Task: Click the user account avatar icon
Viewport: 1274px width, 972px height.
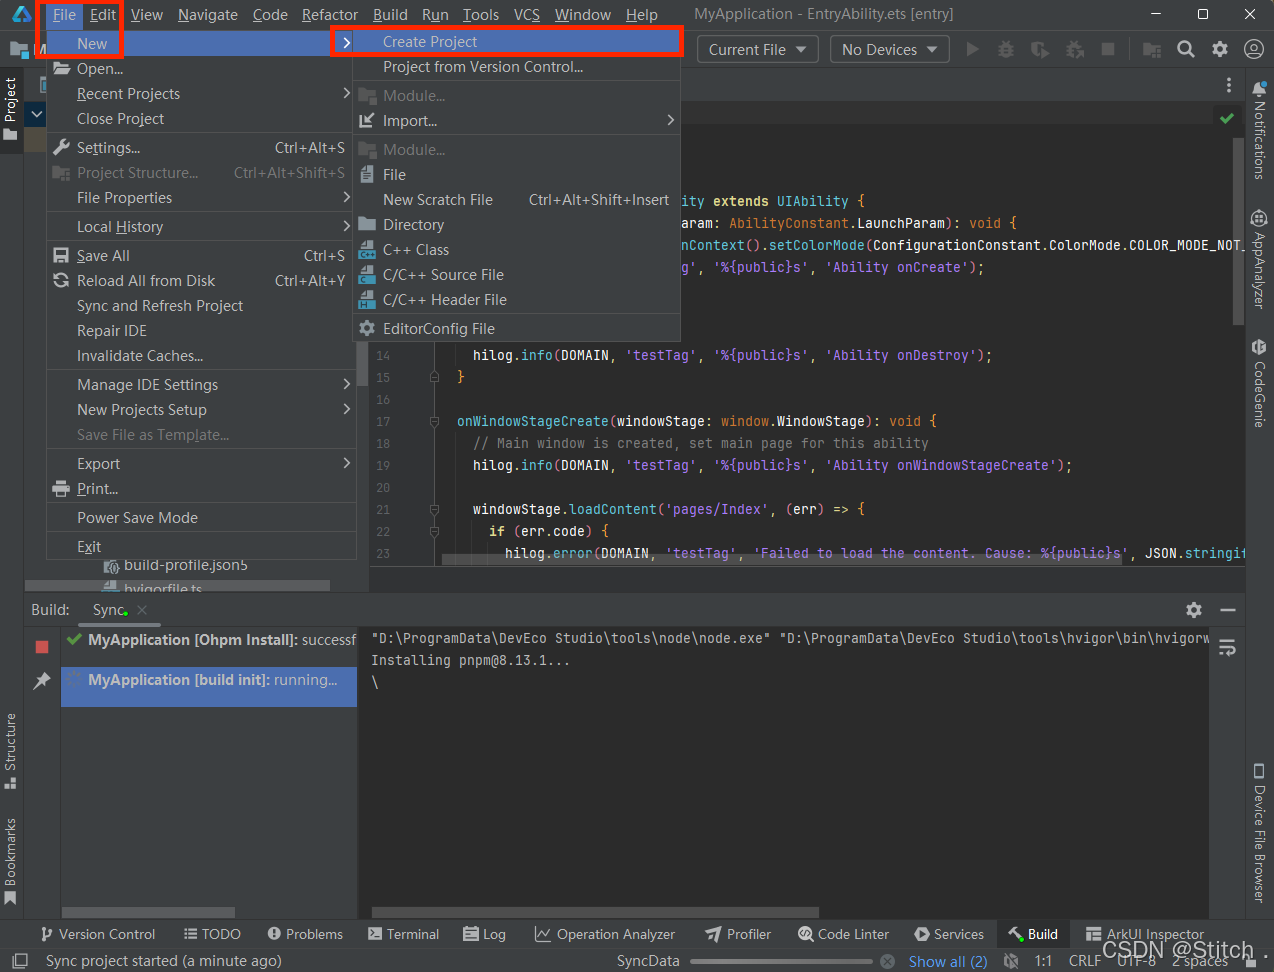Action: [x=1253, y=49]
